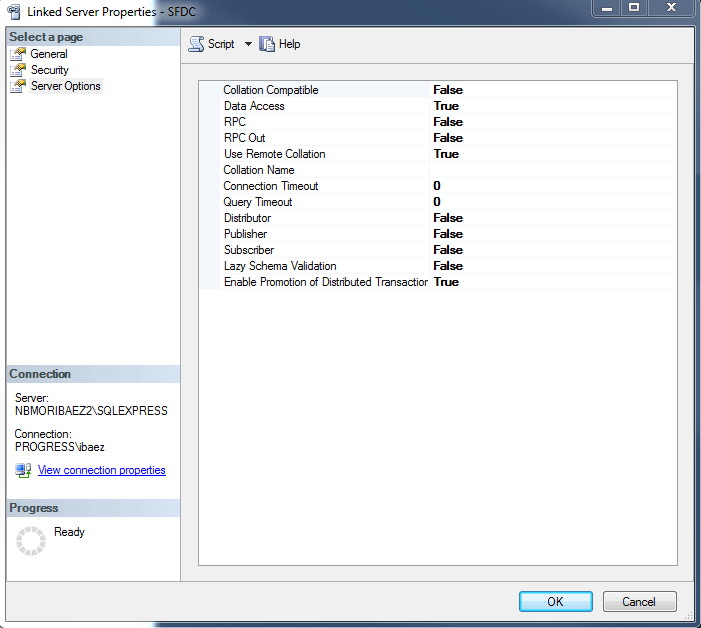
Task: Open the General page
Action: [x=49, y=54]
